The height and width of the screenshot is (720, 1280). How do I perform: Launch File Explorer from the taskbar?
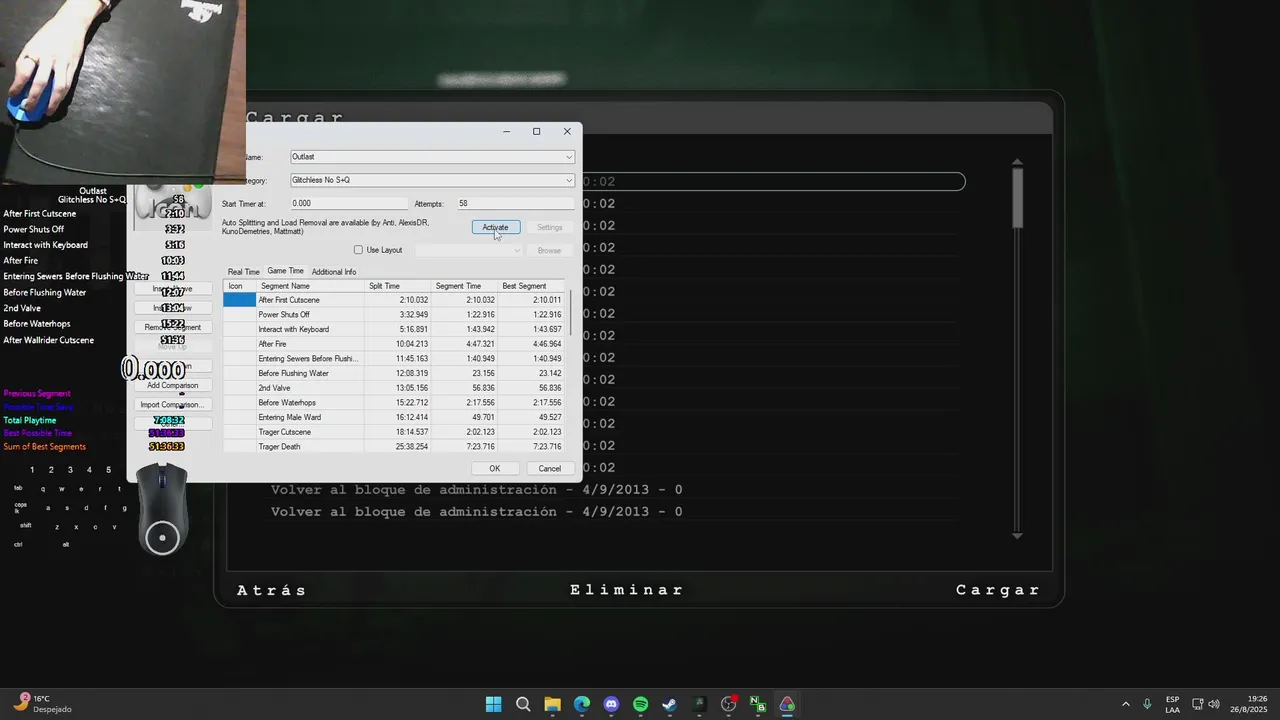552,704
